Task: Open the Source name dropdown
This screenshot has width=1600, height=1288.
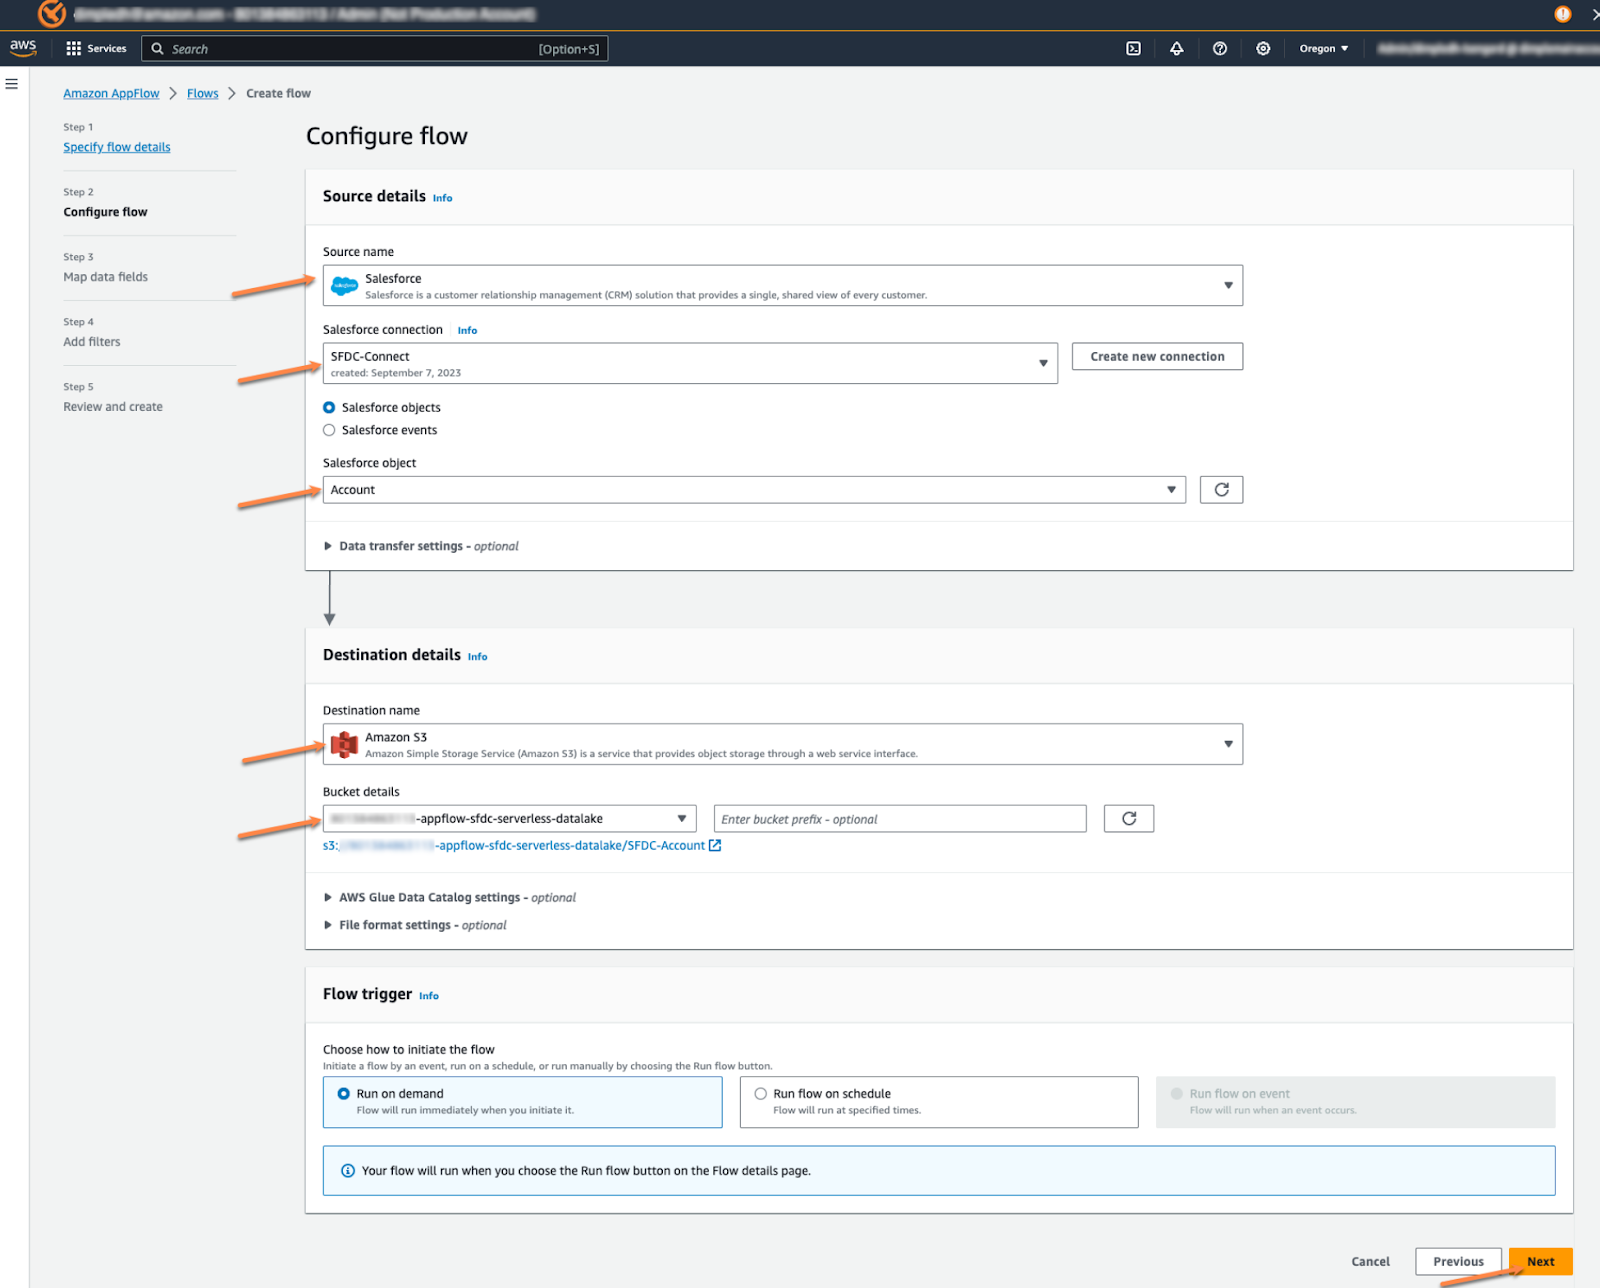Action: tap(782, 286)
